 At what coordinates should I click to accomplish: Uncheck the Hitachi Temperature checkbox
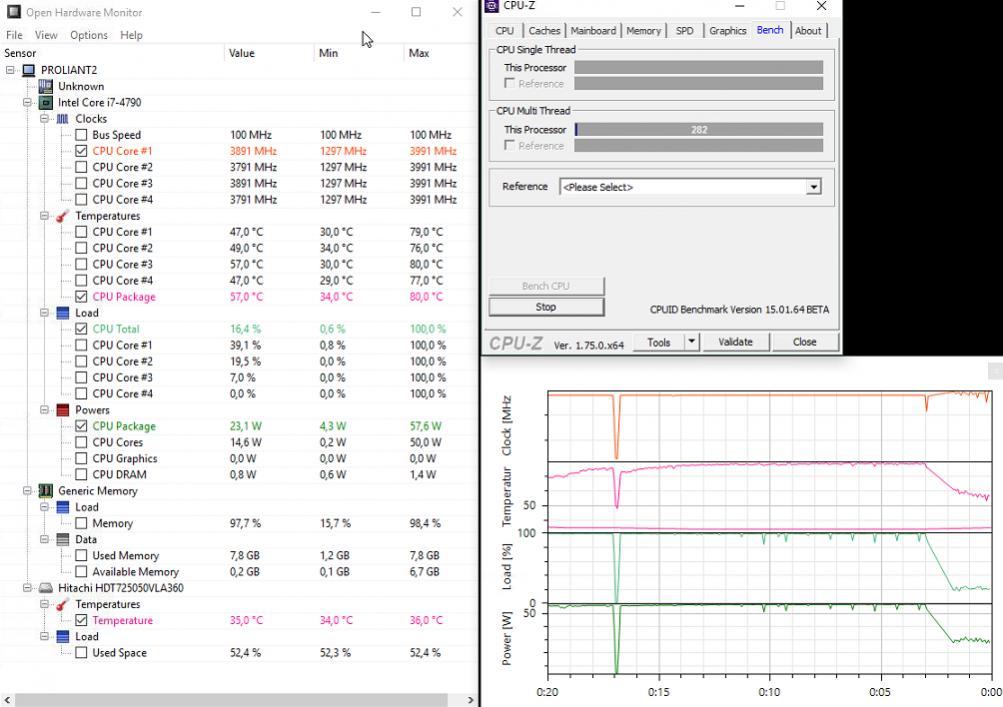(x=81, y=621)
